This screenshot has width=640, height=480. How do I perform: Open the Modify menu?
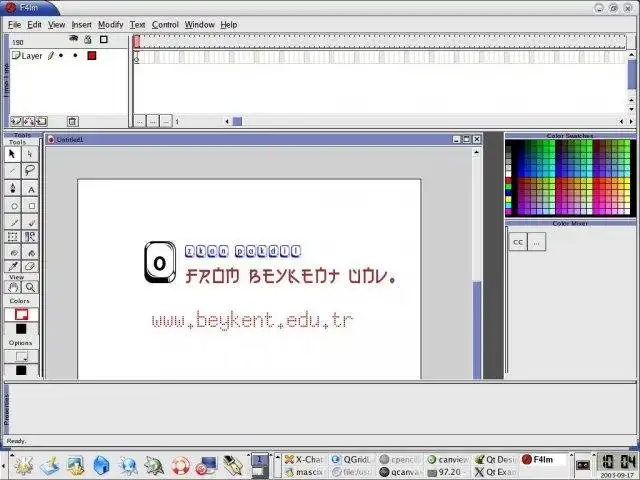[110, 25]
